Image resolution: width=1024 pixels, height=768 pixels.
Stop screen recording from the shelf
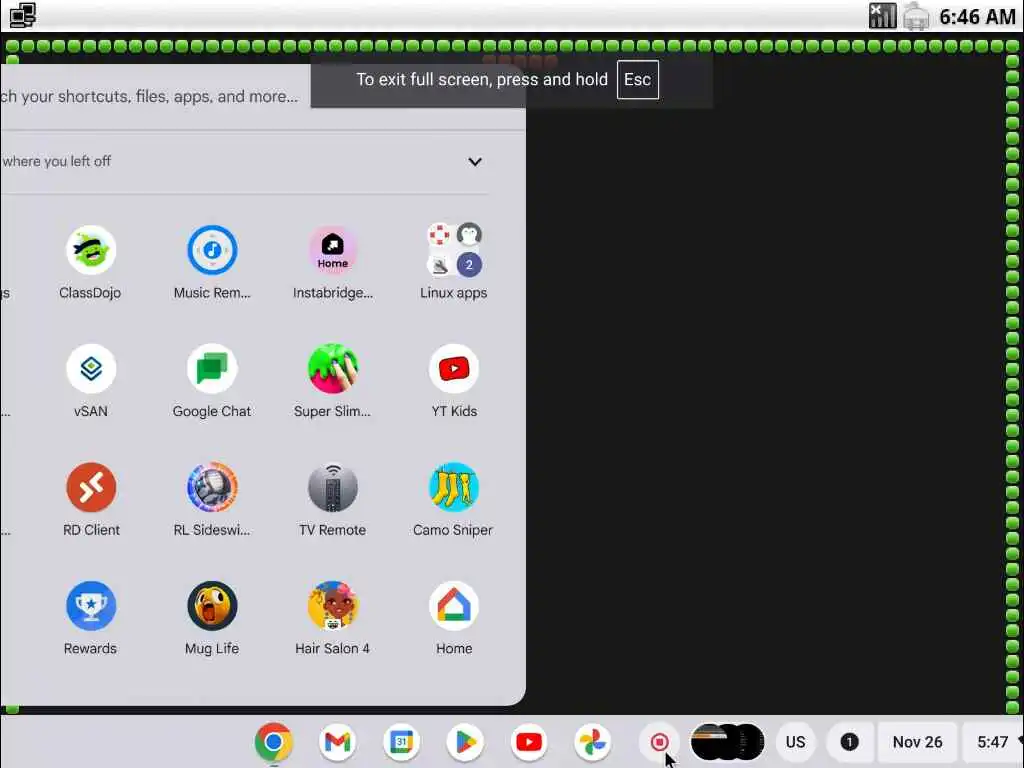[x=660, y=742]
